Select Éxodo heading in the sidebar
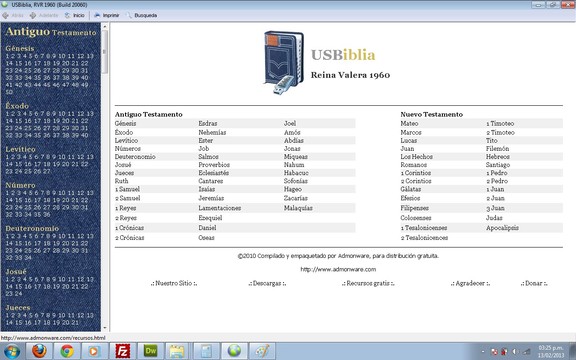 point(17,106)
